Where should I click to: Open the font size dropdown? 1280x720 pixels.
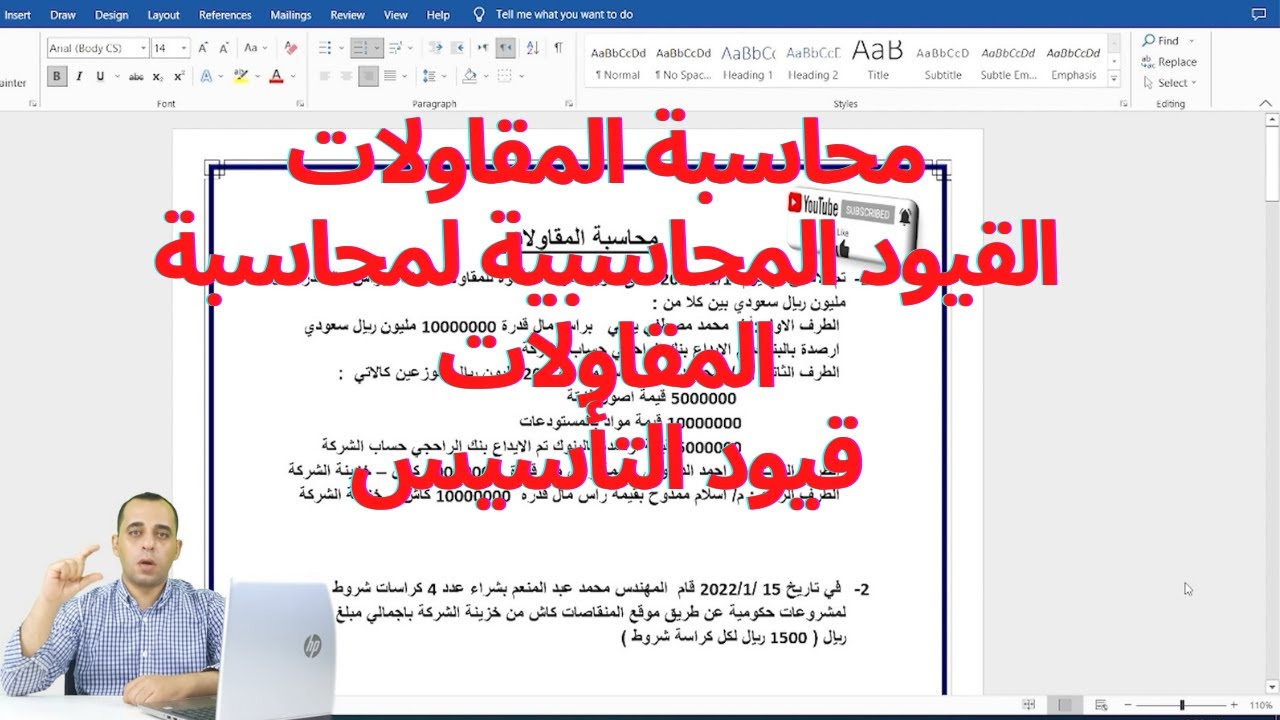(184, 47)
